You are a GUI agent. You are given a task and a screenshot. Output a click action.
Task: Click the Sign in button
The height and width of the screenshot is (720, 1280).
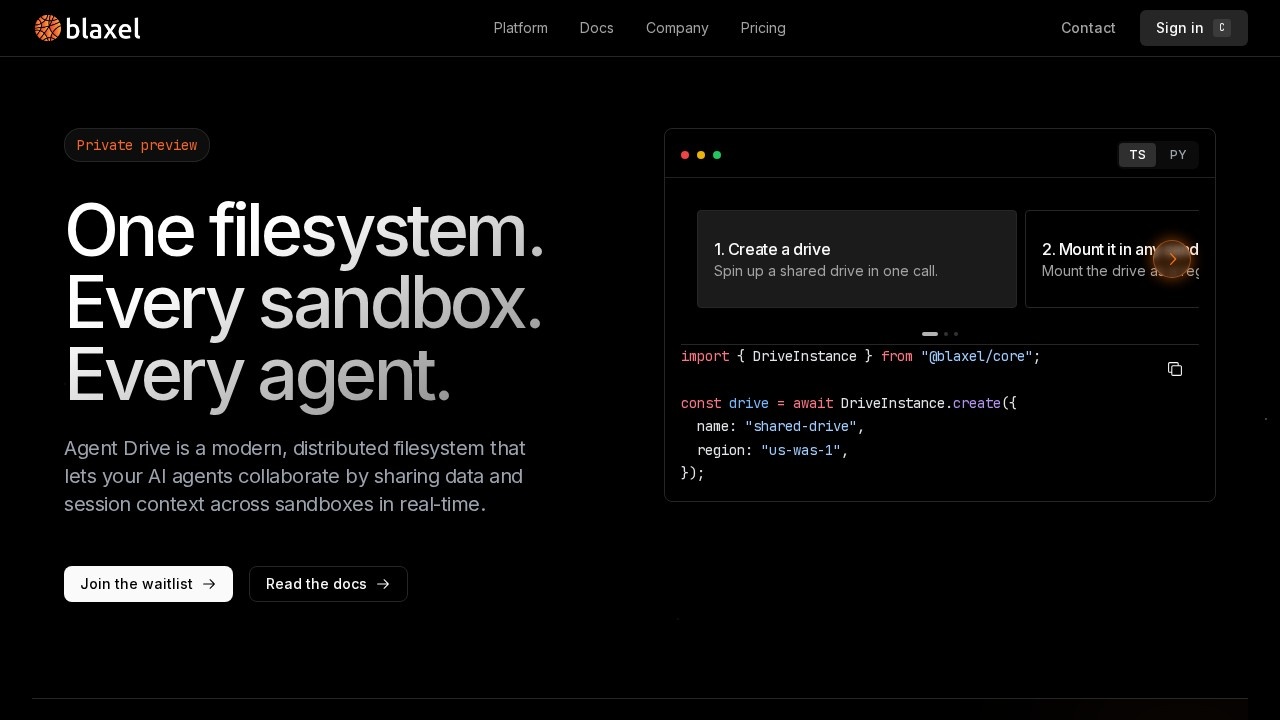pyautogui.click(x=1194, y=28)
